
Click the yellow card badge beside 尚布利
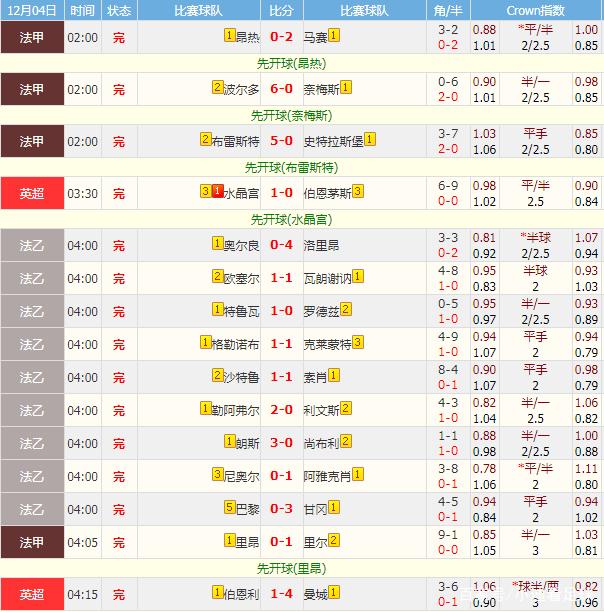(346, 441)
